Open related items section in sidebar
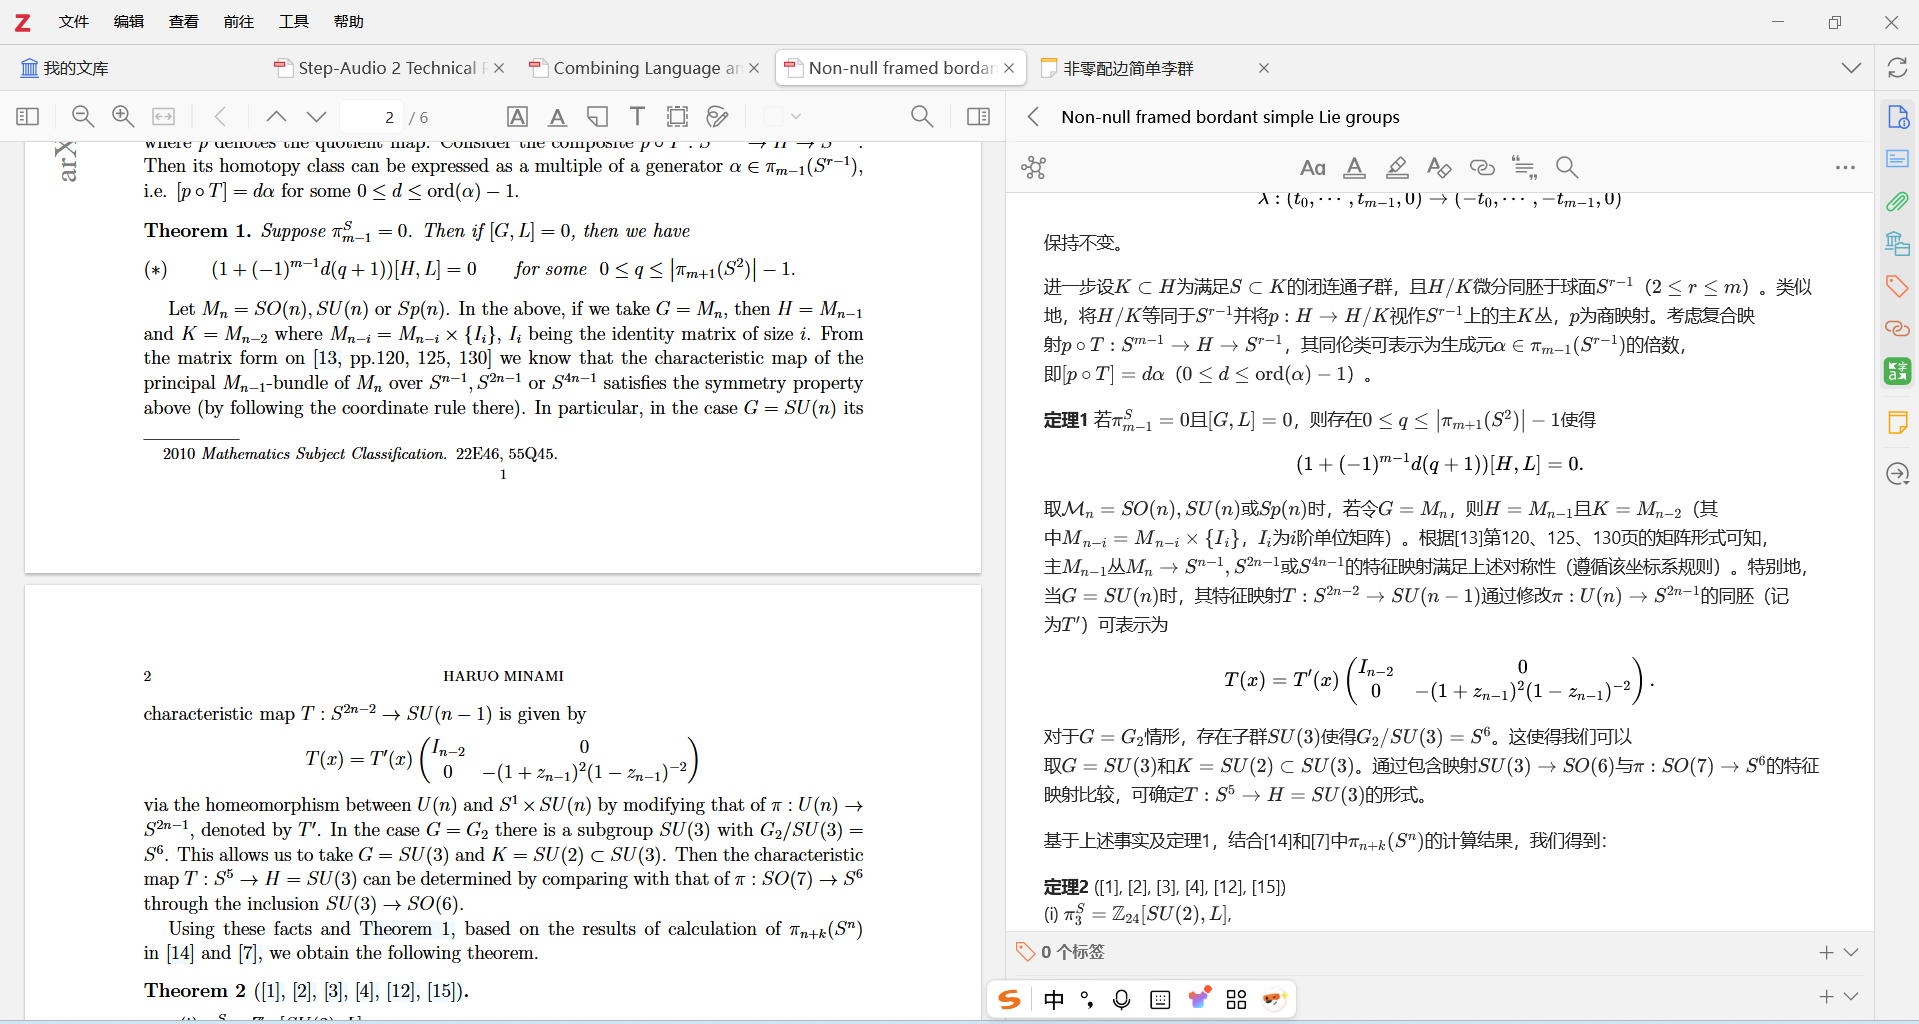The height and width of the screenshot is (1024, 1919). coord(1897,328)
